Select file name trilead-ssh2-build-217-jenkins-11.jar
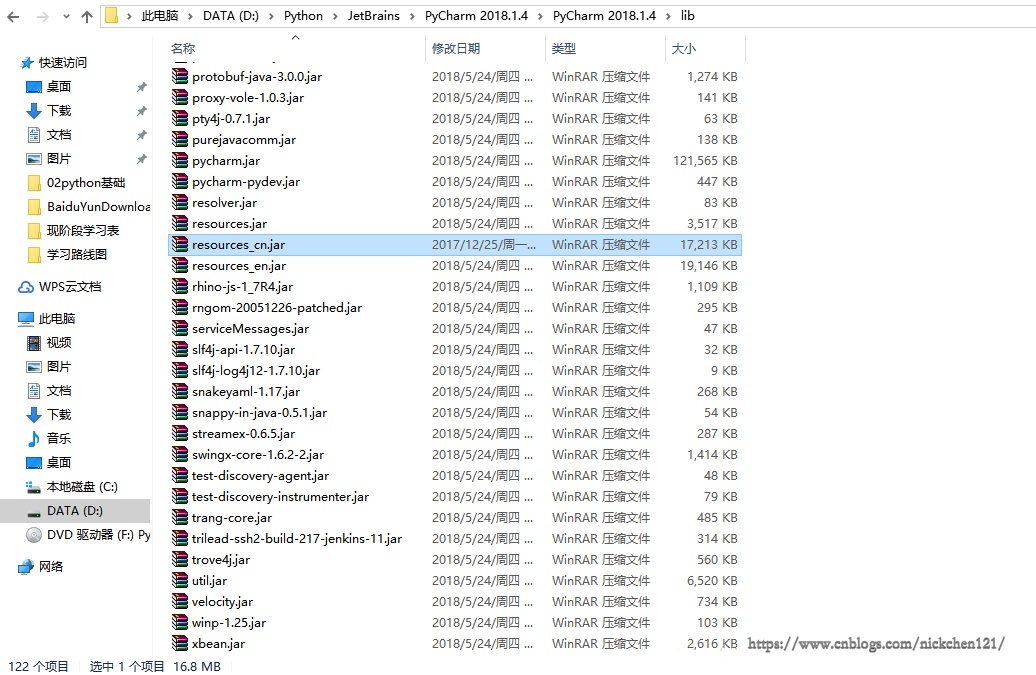 297,539
